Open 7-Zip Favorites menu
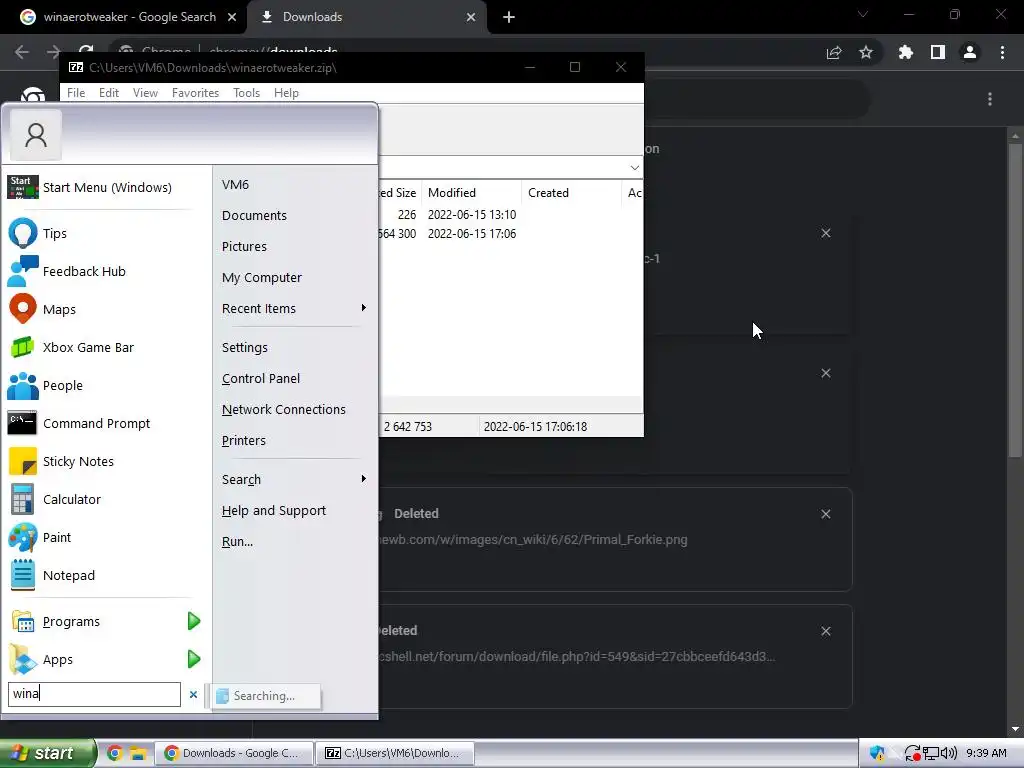The height and width of the screenshot is (768, 1024). tap(195, 93)
